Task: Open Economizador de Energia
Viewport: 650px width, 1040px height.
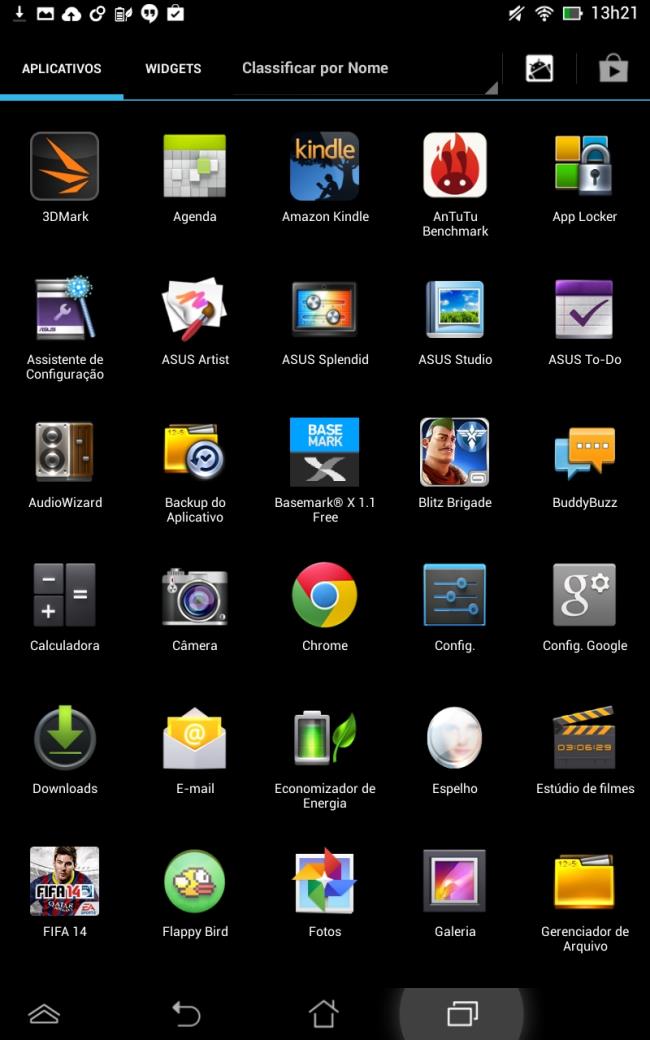Action: coord(324,738)
